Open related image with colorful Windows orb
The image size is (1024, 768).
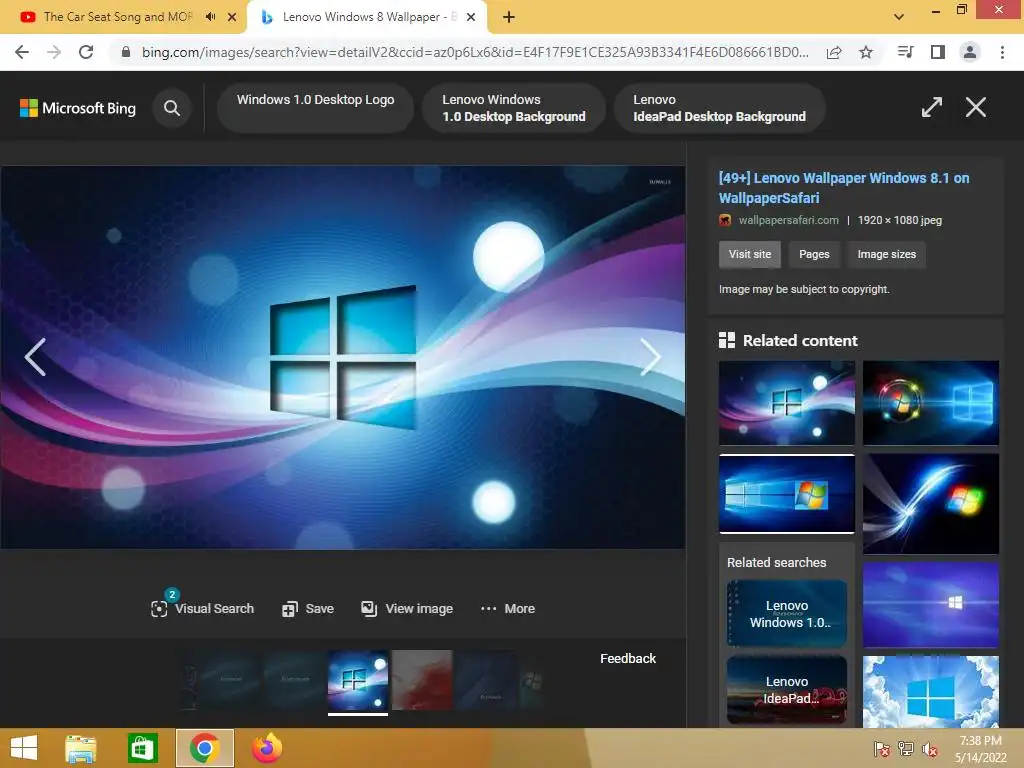click(x=931, y=403)
